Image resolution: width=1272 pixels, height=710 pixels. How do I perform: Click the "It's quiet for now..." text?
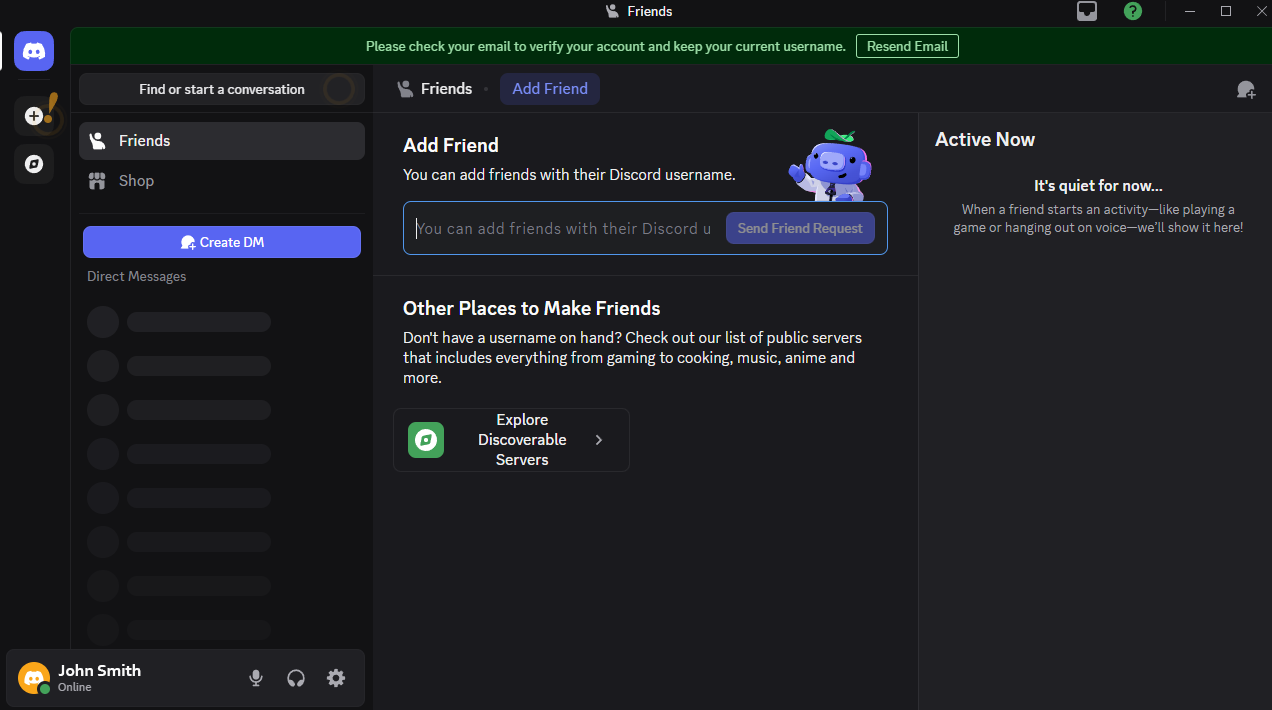click(1098, 186)
